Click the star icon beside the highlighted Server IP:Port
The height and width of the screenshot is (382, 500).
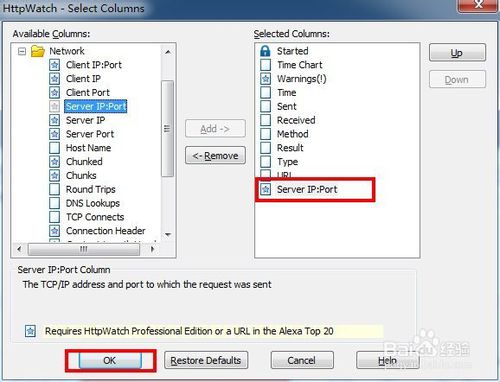pyautogui.click(x=54, y=106)
